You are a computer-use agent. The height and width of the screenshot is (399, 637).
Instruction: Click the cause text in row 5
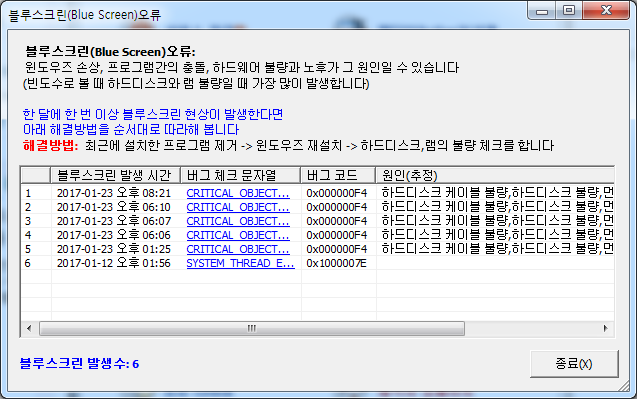(x=497, y=249)
